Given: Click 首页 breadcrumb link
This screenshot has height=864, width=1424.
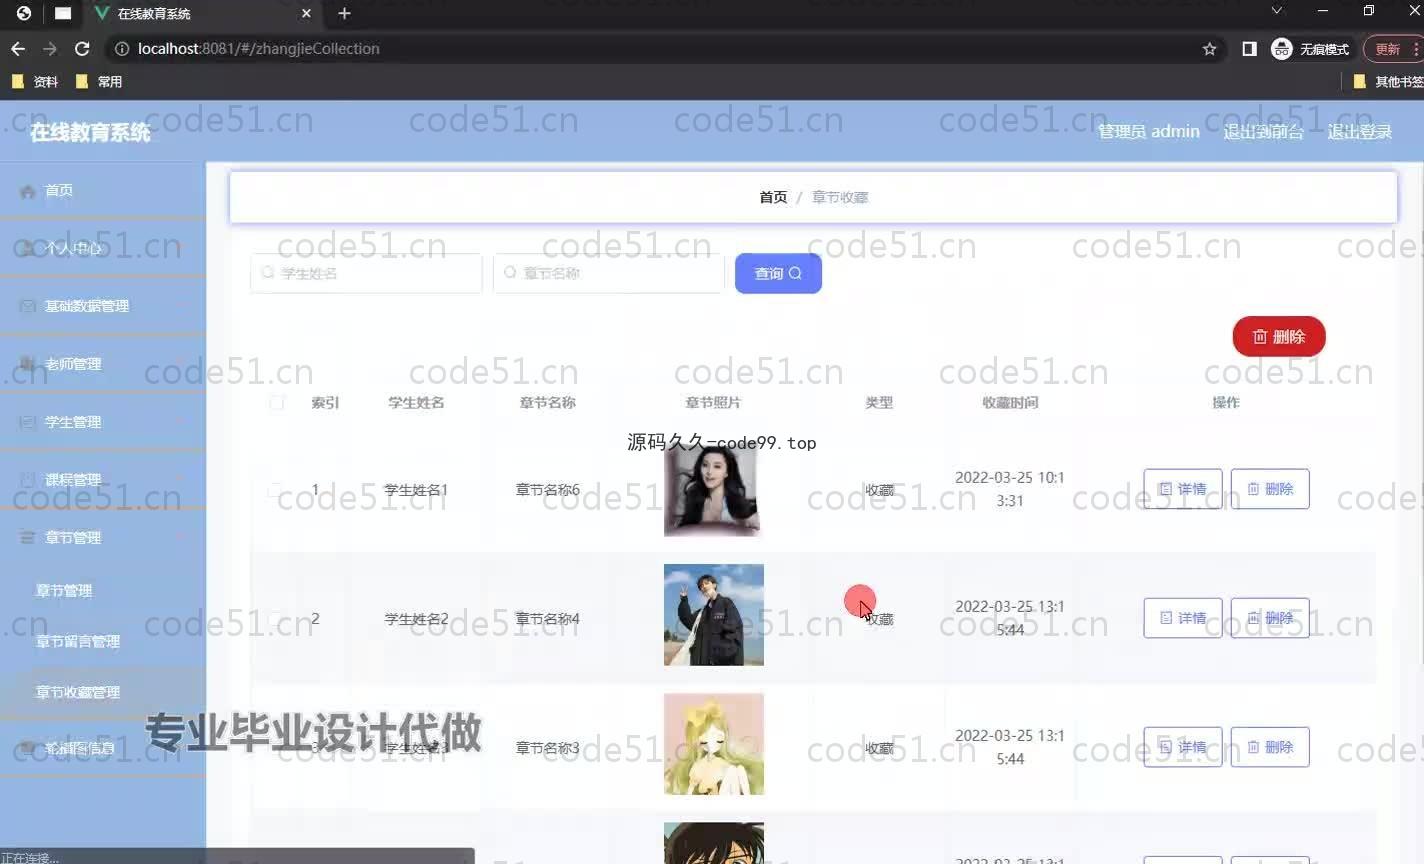Looking at the screenshot, I should pyautogui.click(x=773, y=197).
